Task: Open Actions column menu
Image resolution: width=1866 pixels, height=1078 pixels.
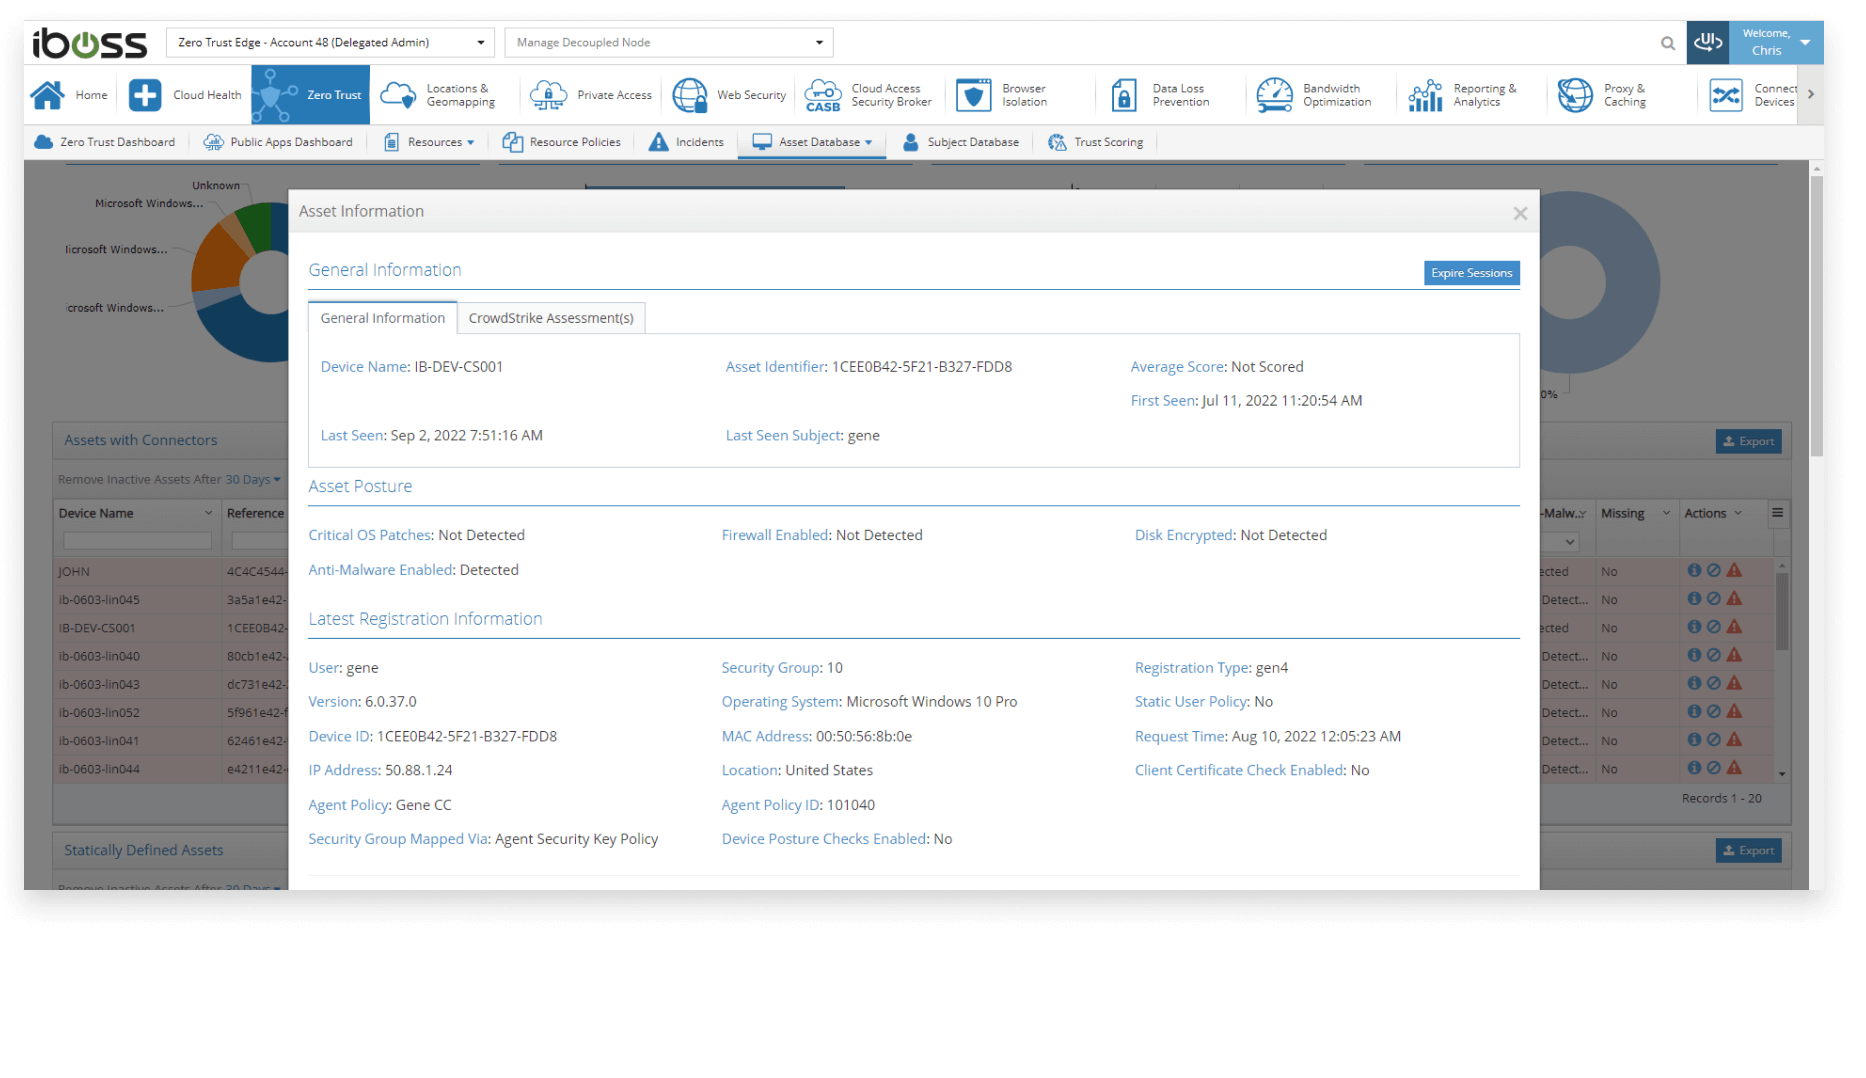Action: (x=1738, y=513)
